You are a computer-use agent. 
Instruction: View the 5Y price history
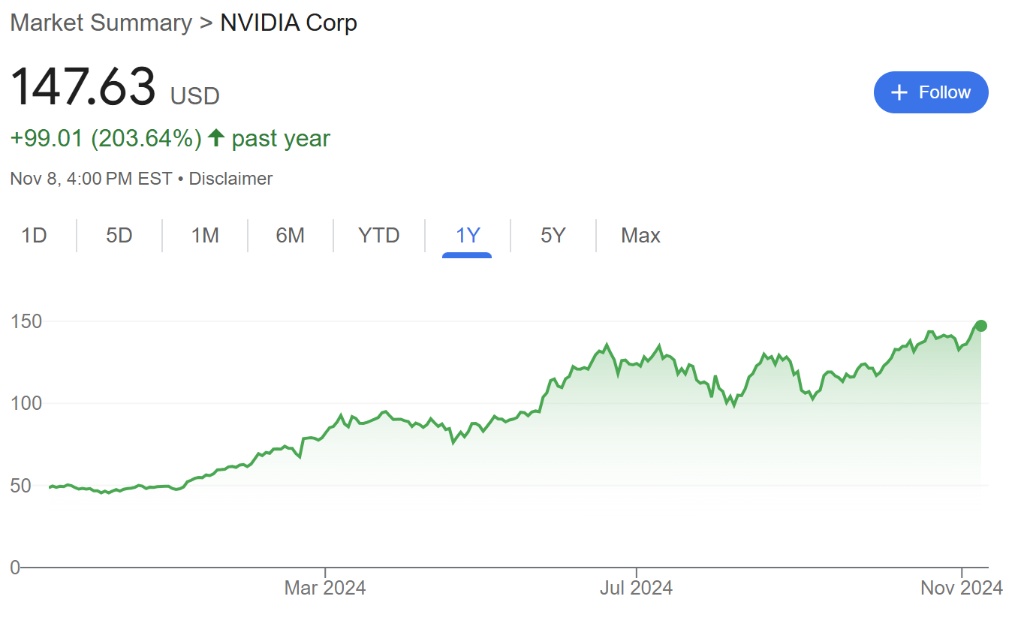tap(553, 236)
